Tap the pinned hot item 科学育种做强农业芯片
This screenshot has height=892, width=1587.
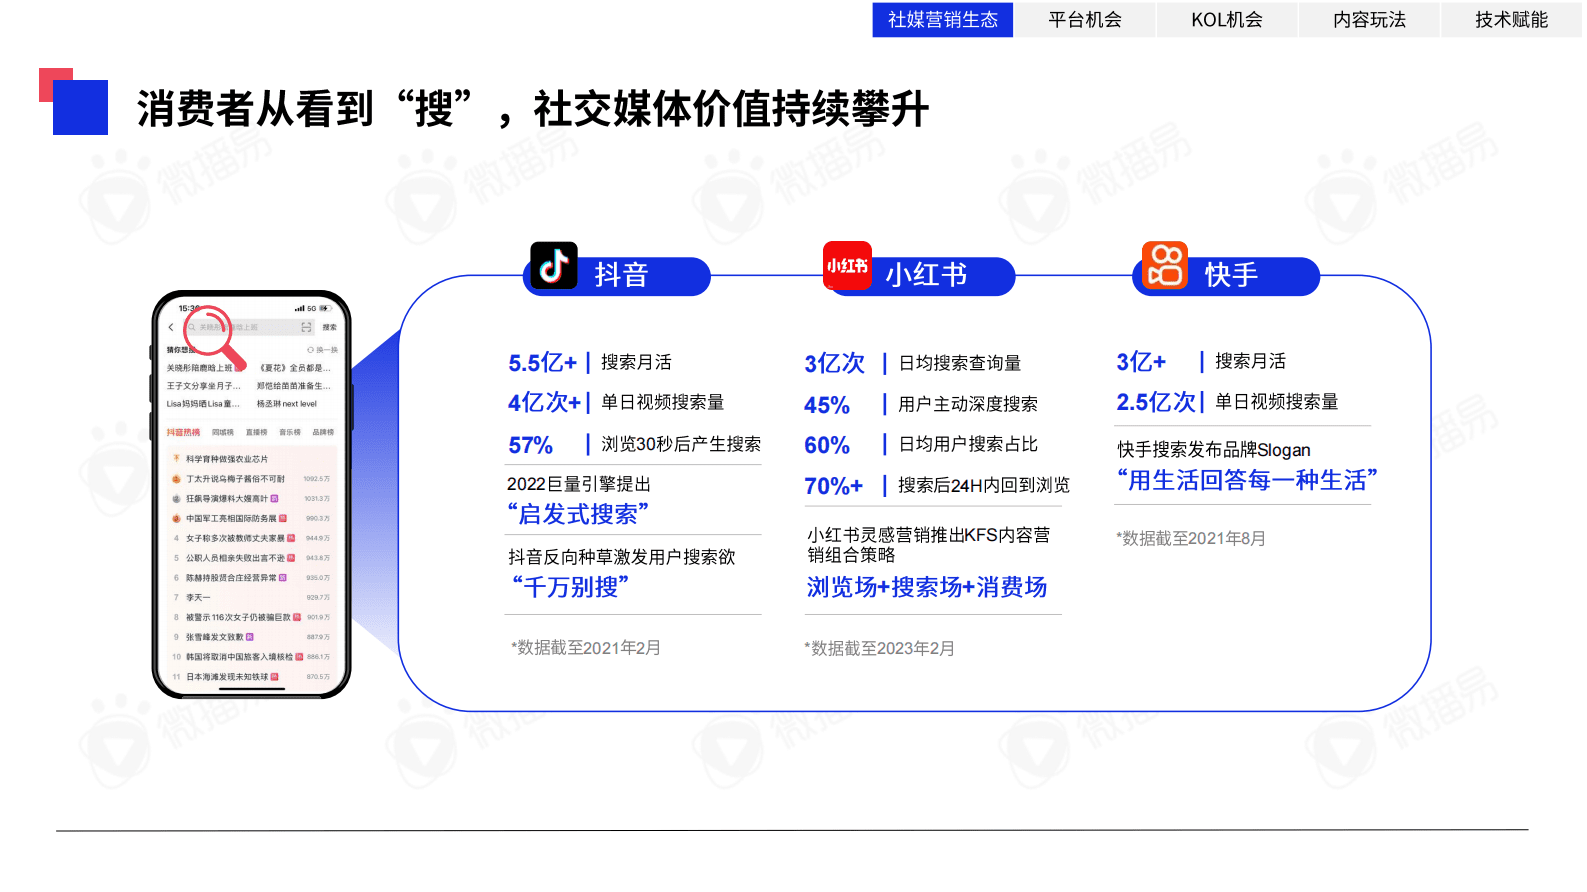[x=226, y=459]
